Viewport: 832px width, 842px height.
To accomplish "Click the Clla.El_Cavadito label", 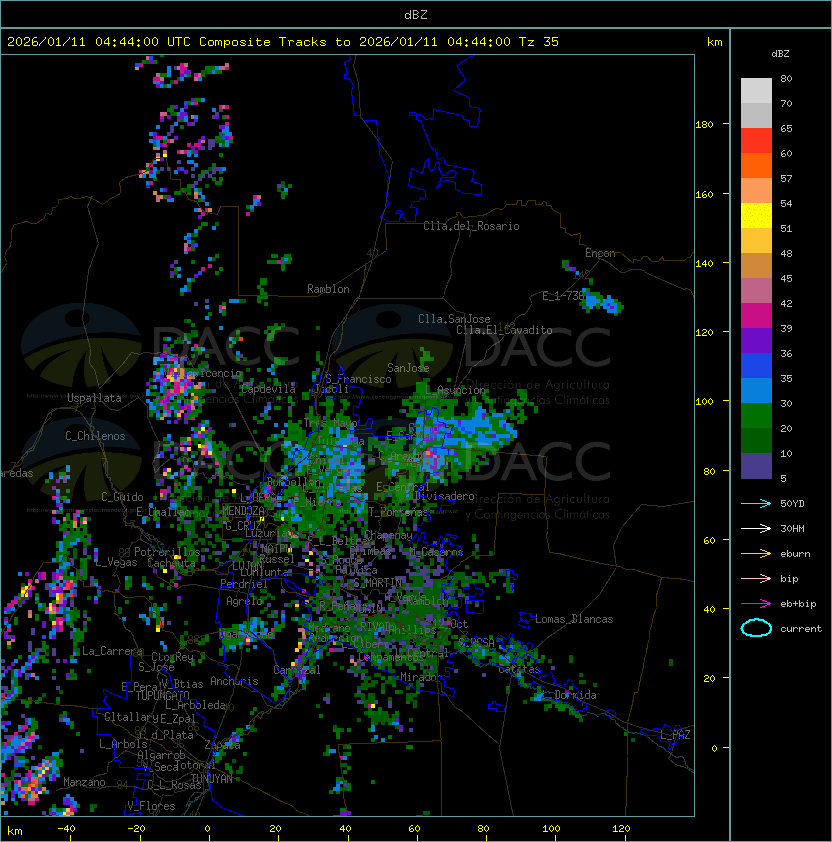I will (x=504, y=330).
